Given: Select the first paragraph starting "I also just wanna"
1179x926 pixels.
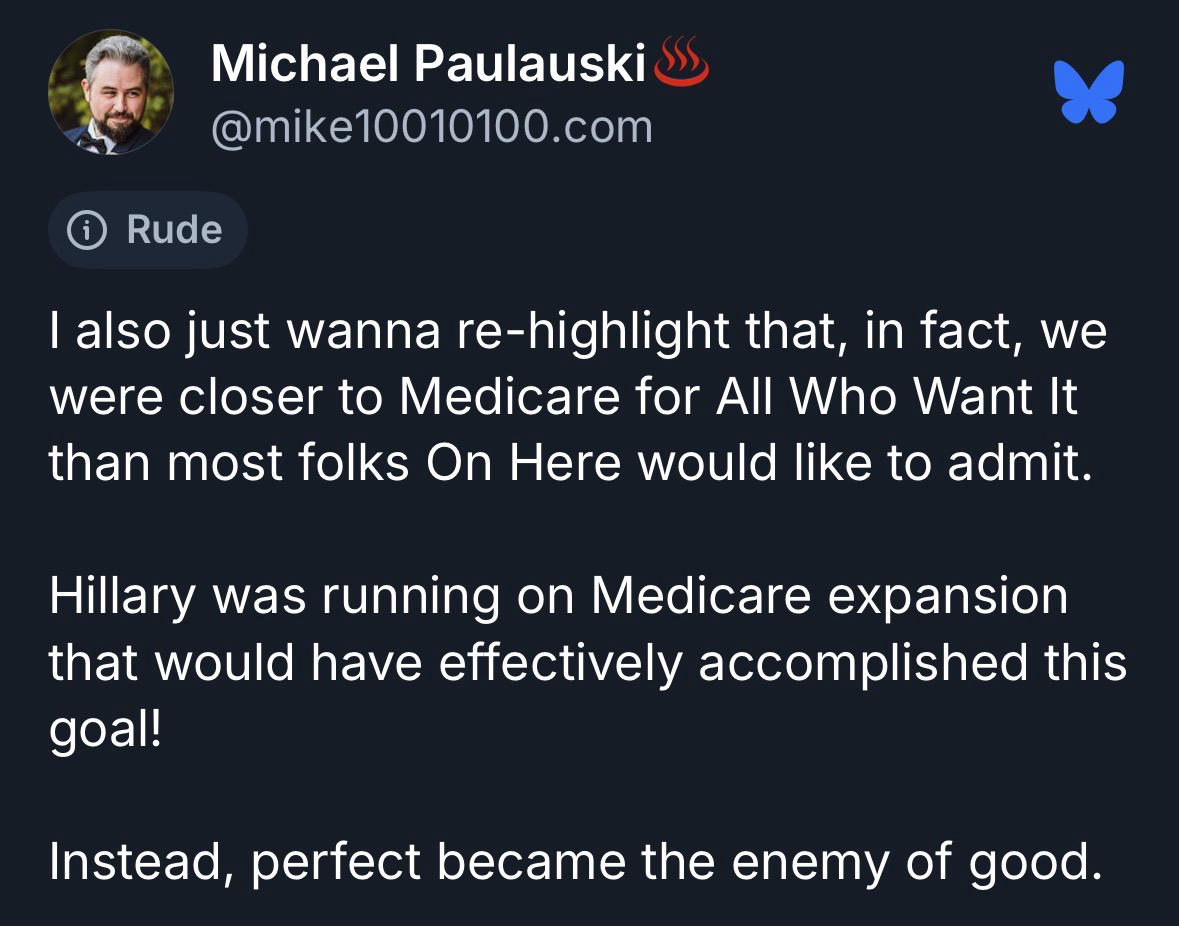Looking at the screenshot, I should click(578, 398).
